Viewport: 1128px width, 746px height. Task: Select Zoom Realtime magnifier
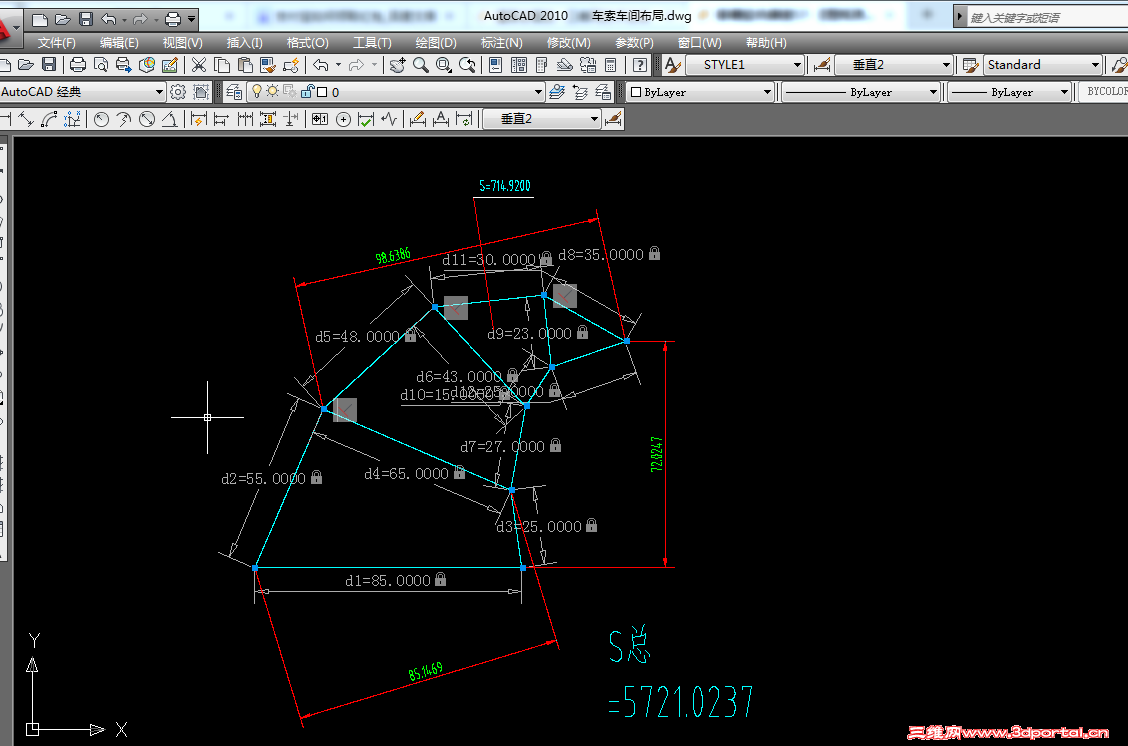tap(421, 65)
